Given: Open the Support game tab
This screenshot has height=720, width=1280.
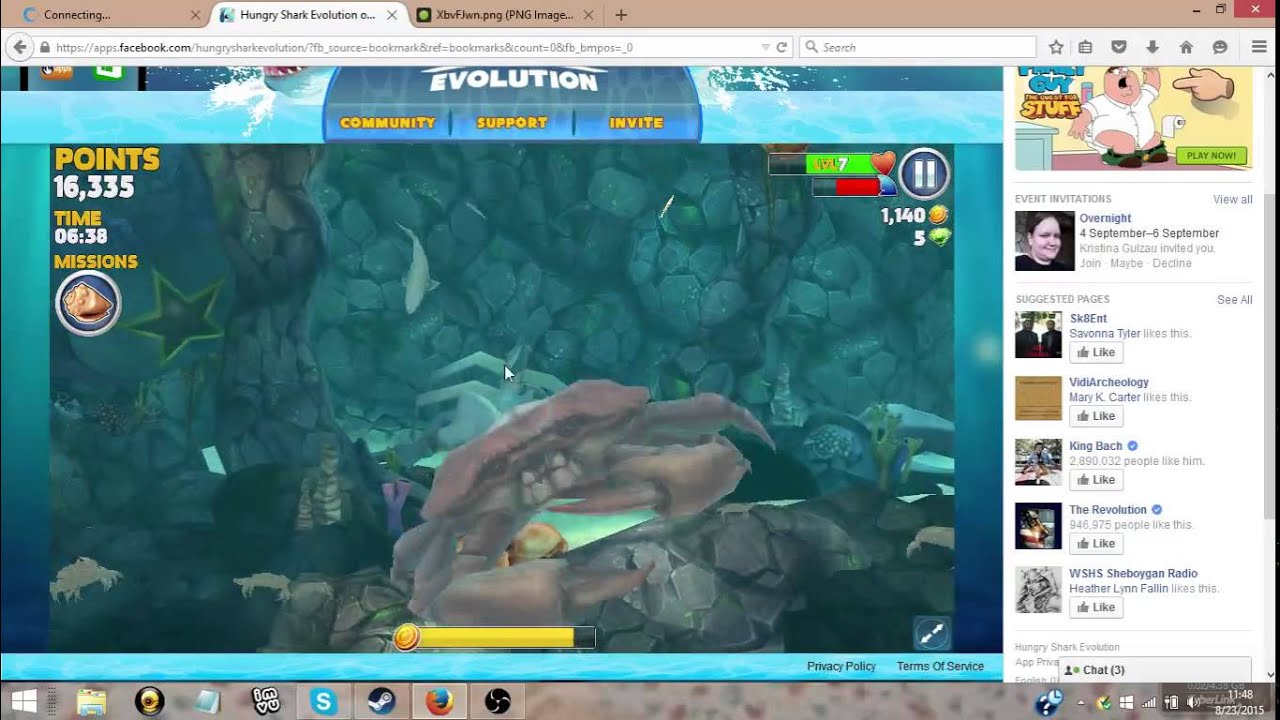Looking at the screenshot, I should (x=512, y=123).
